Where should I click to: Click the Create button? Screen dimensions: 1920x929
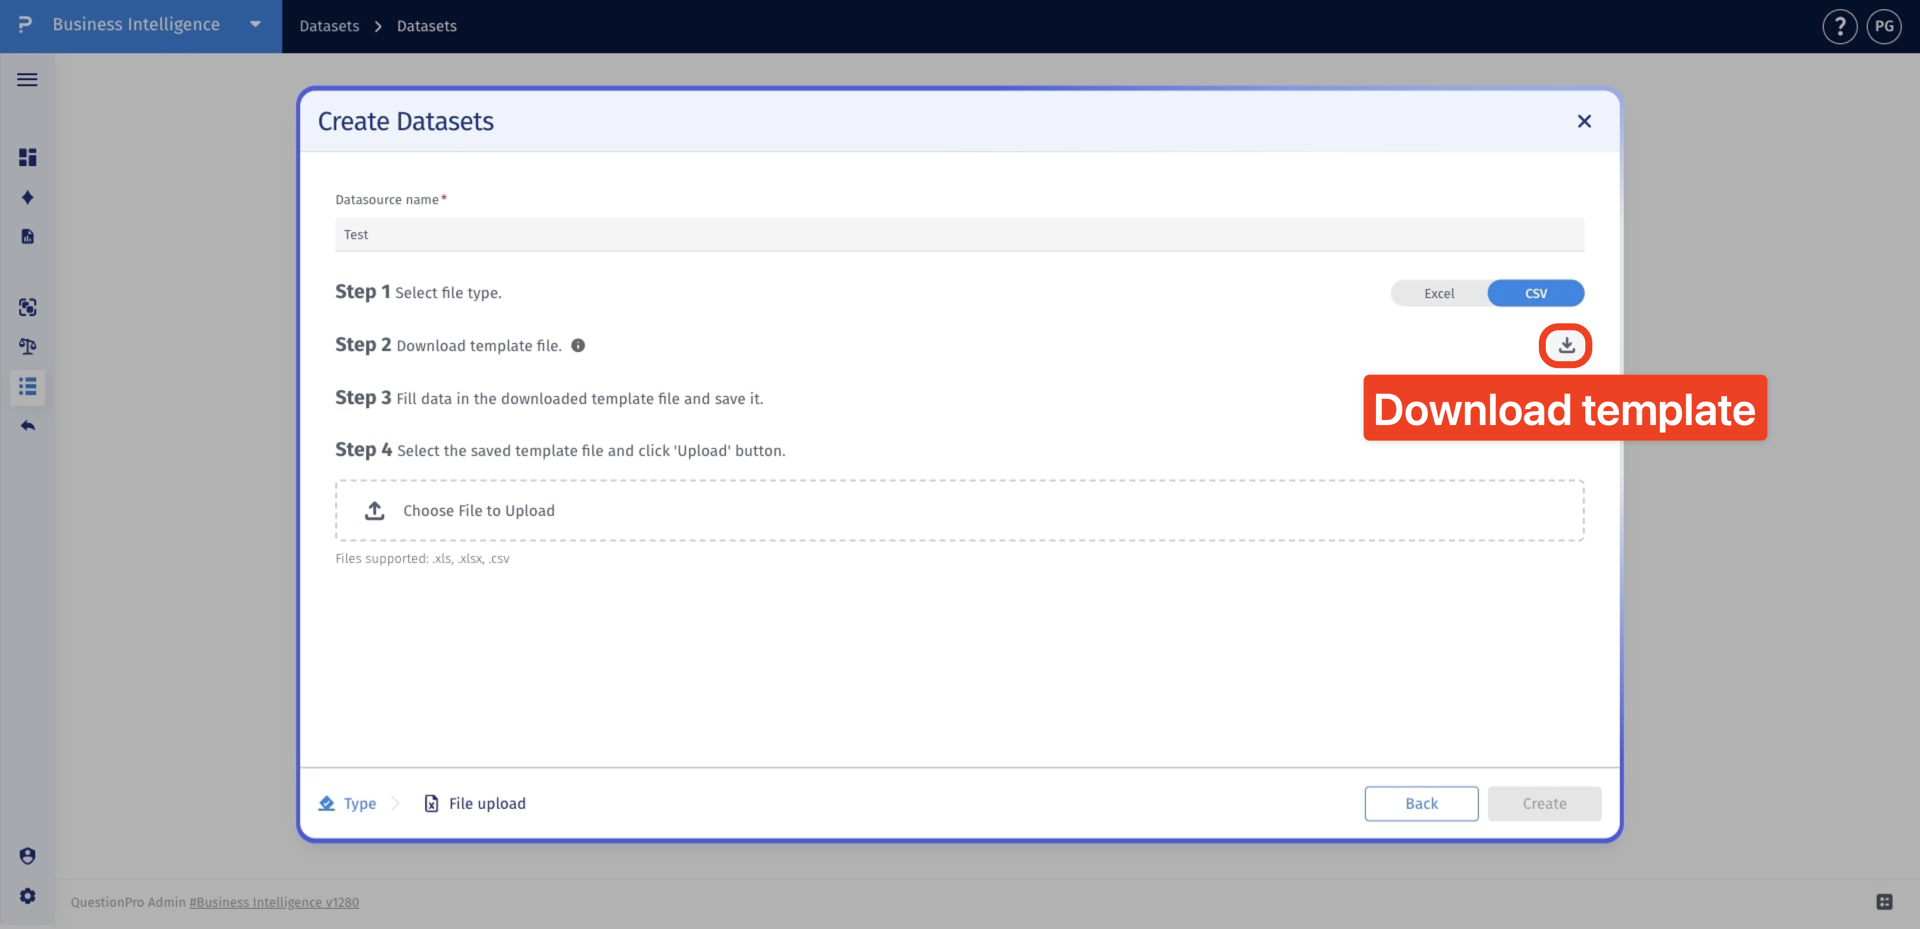coord(1544,803)
